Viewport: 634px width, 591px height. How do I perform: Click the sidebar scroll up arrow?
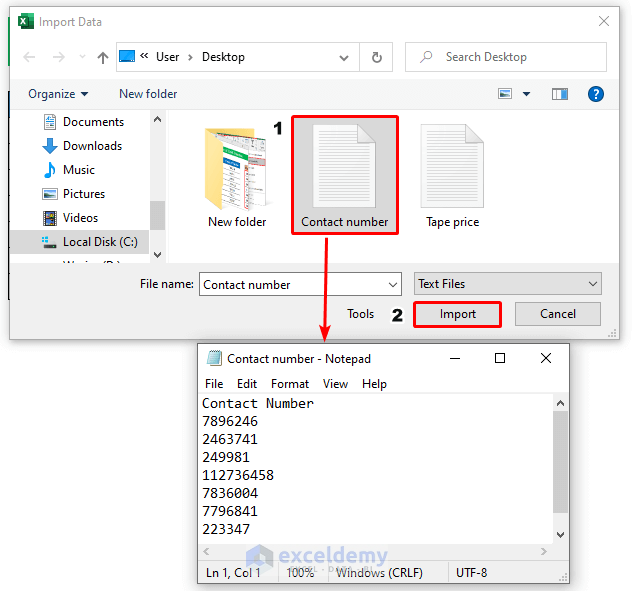[158, 119]
